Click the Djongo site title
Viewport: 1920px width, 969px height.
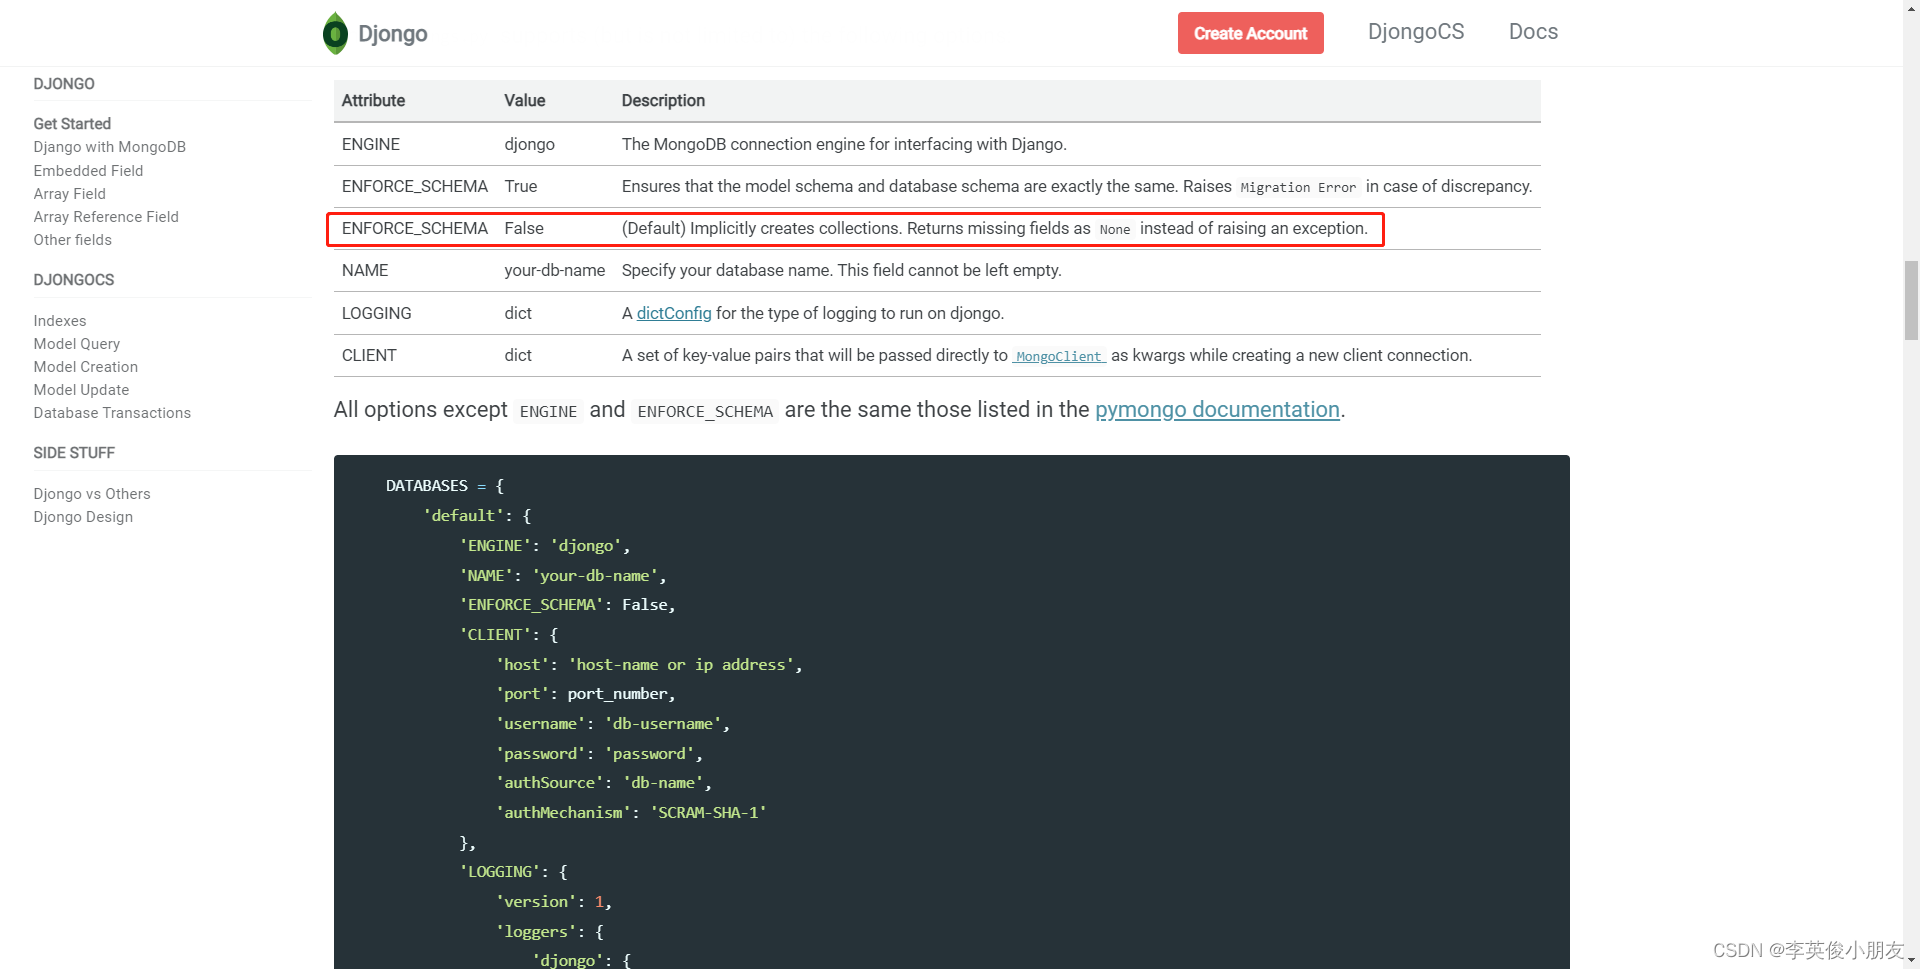click(392, 34)
